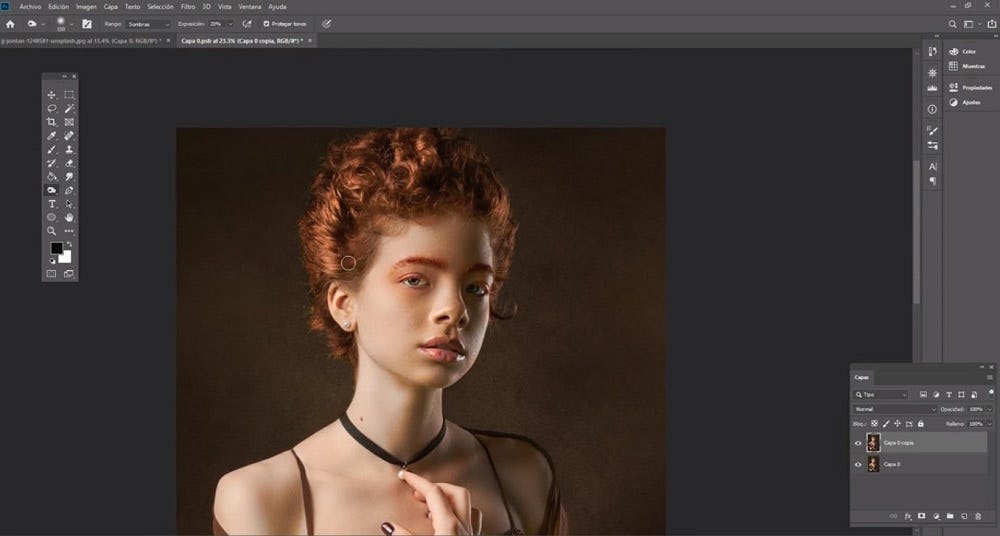Image resolution: width=1000 pixels, height=536 pixels.
Task: Open the Ajustes panel
Action: 965,102
